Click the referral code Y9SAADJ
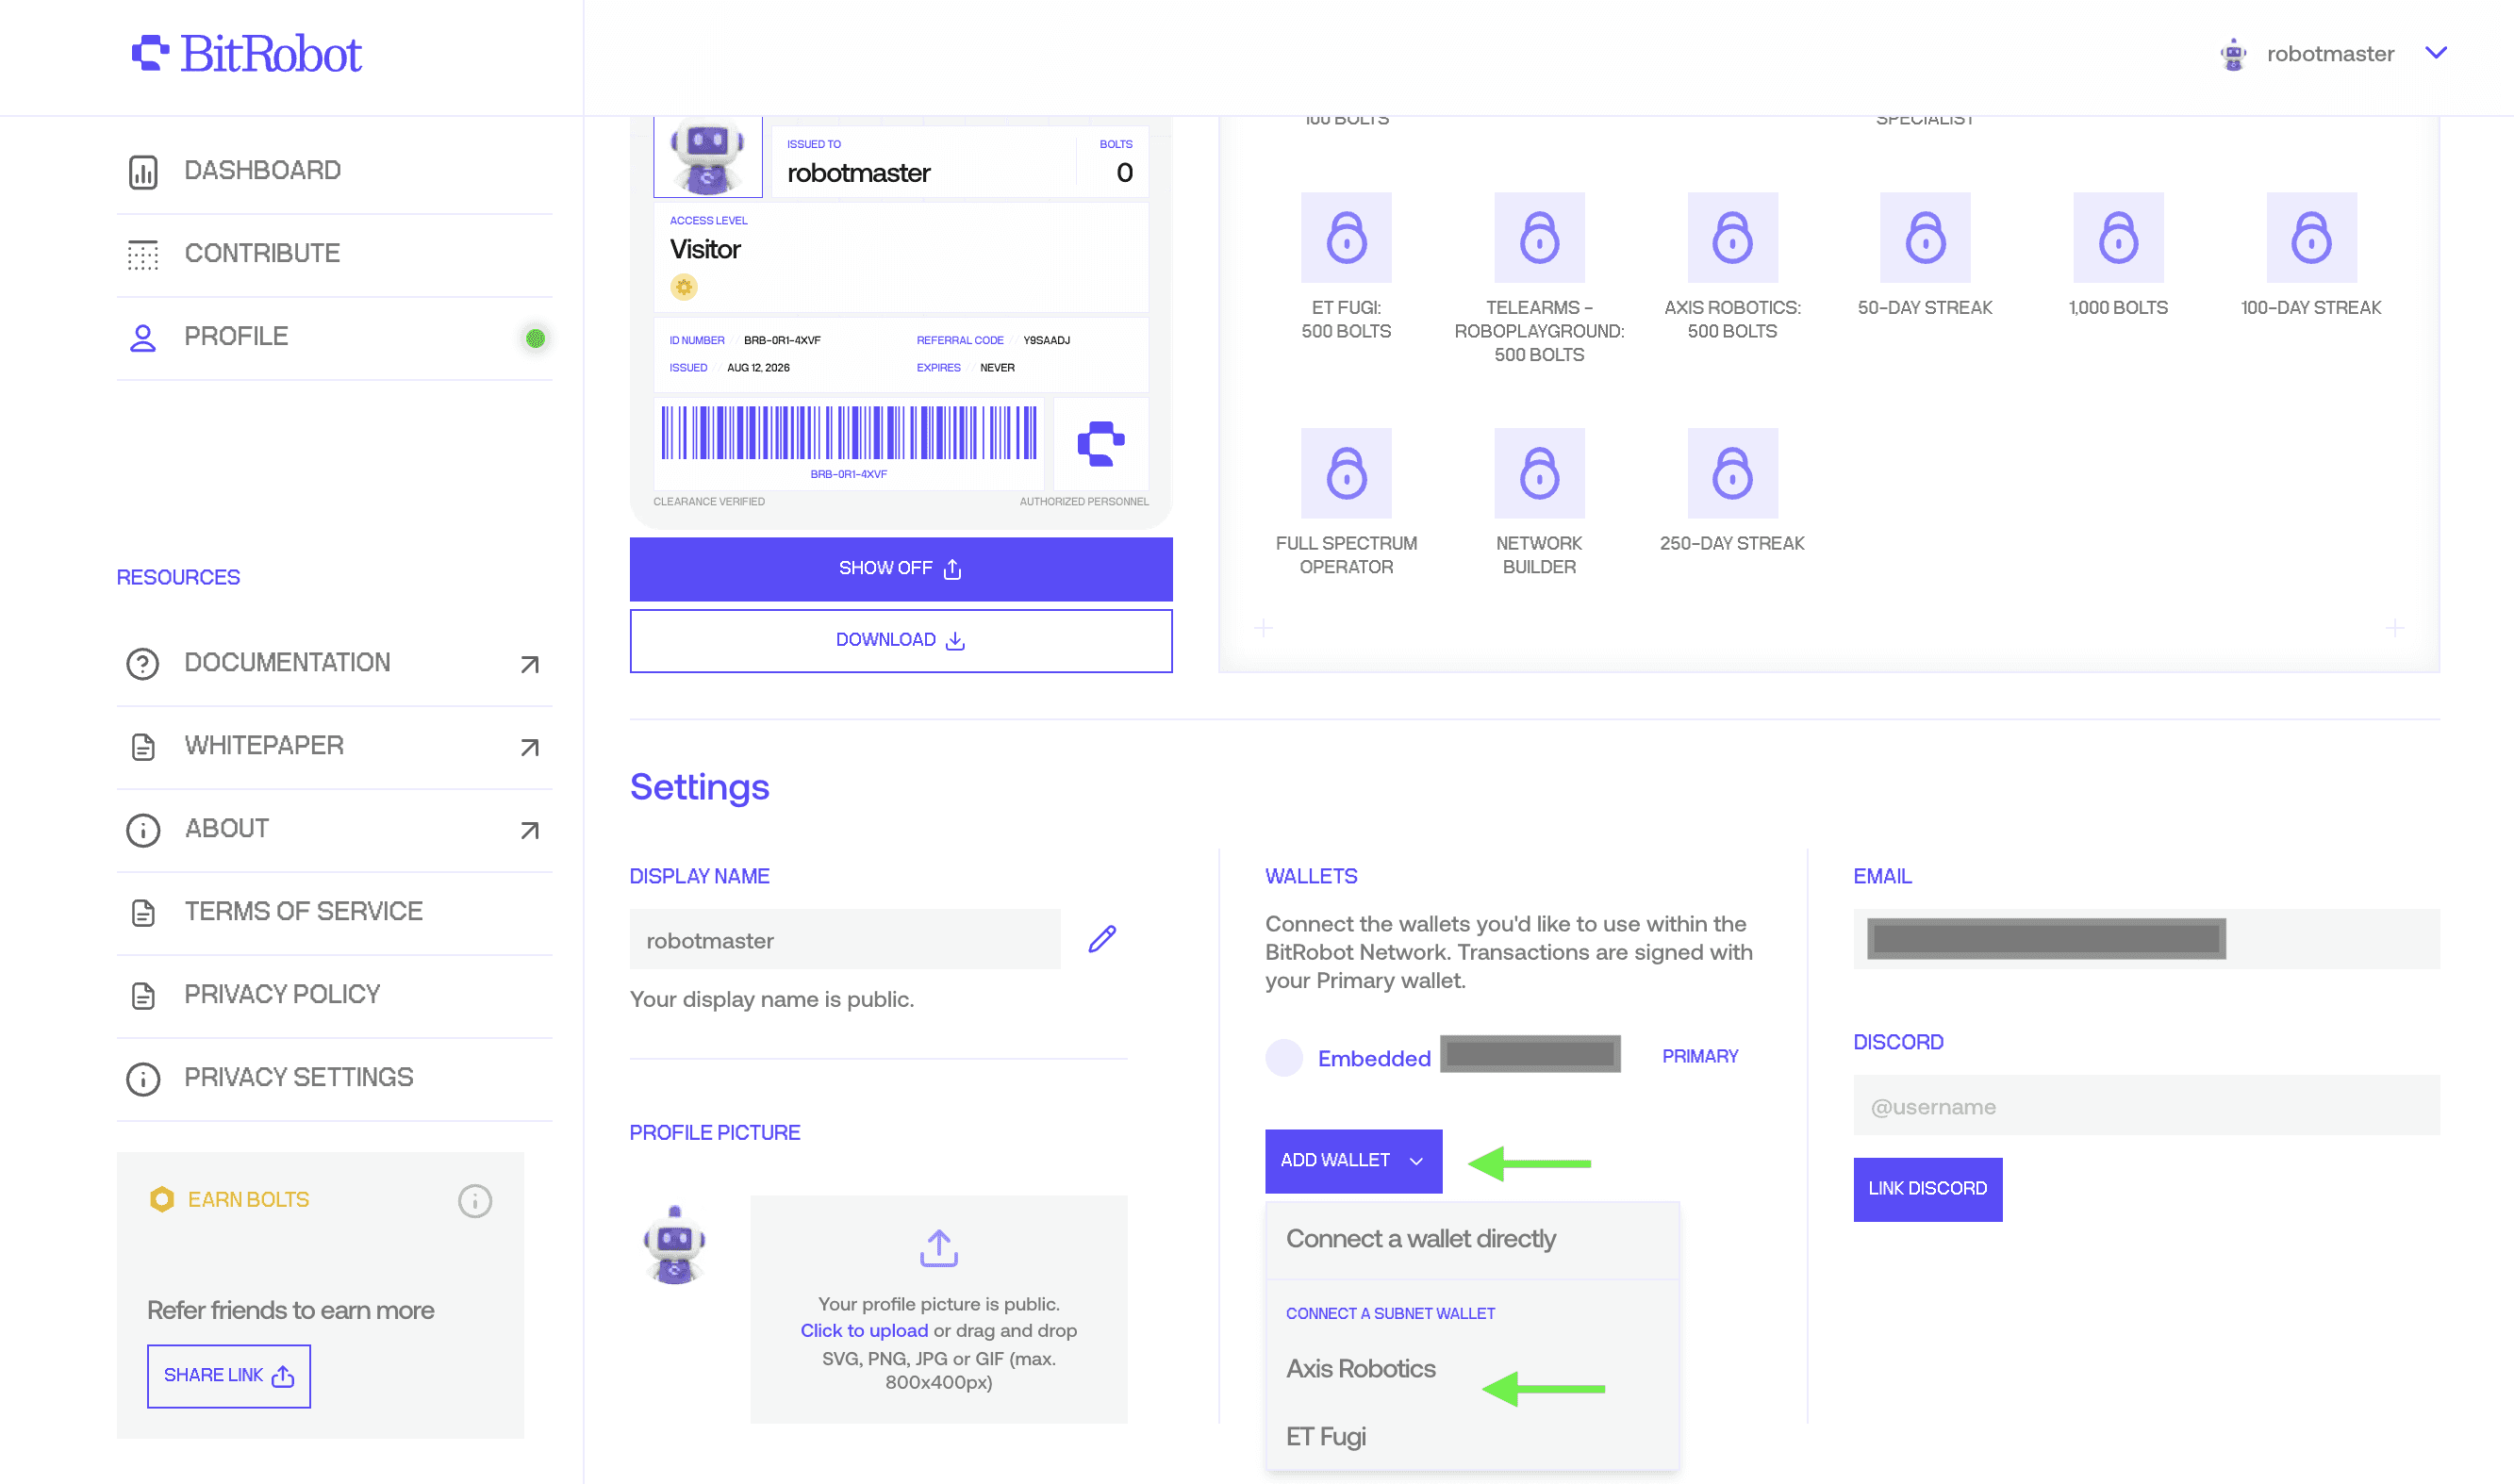This screenshot has width=2514, height=1484. pos(1046,341)
